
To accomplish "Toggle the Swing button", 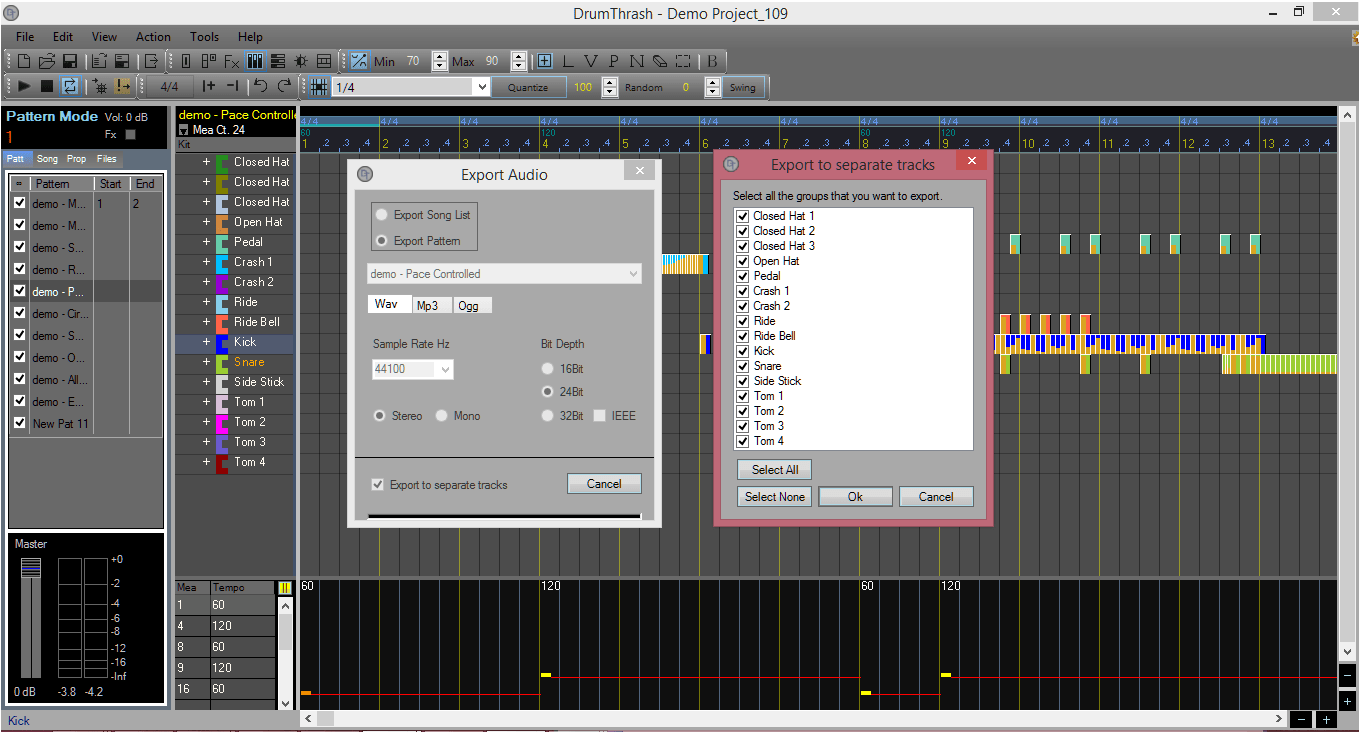I will (743, 87).
